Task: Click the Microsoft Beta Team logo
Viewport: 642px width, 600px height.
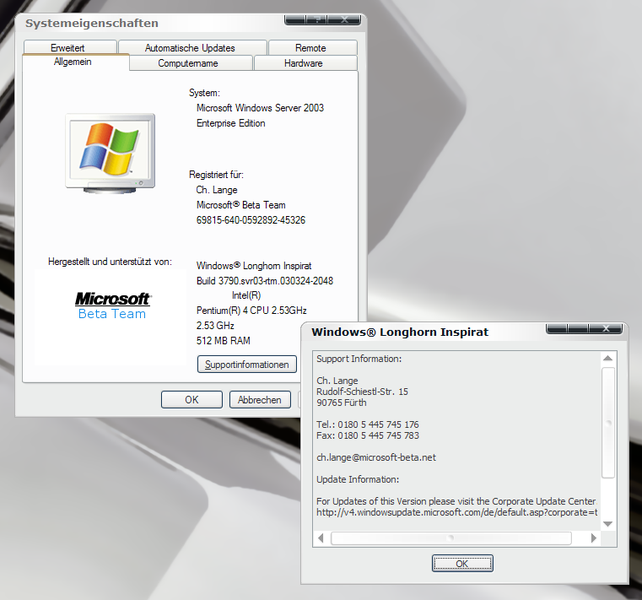Action: 112,305
